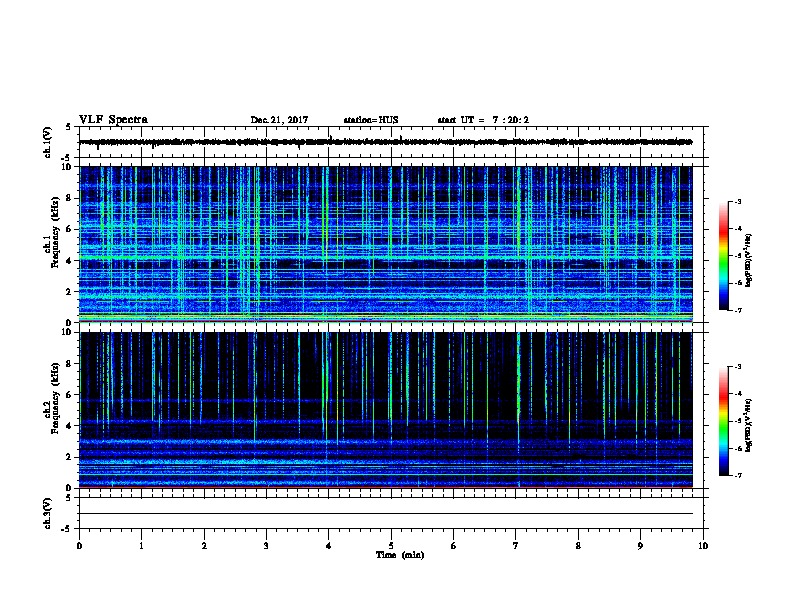The height and width of the screenshot is (612, 792).
Task: Click the 'Time (min)' axis title
Action: click(400, 555)
